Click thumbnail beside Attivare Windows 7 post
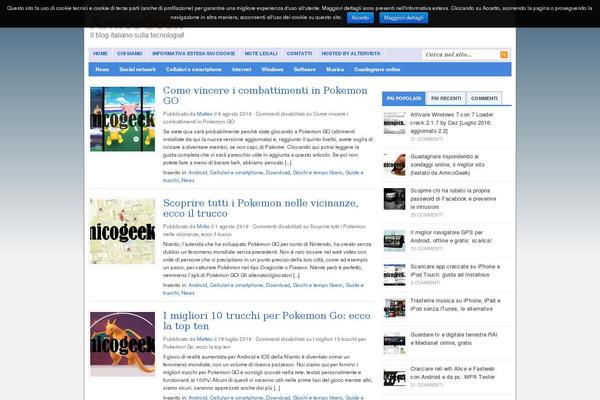 tap(395, 123)
